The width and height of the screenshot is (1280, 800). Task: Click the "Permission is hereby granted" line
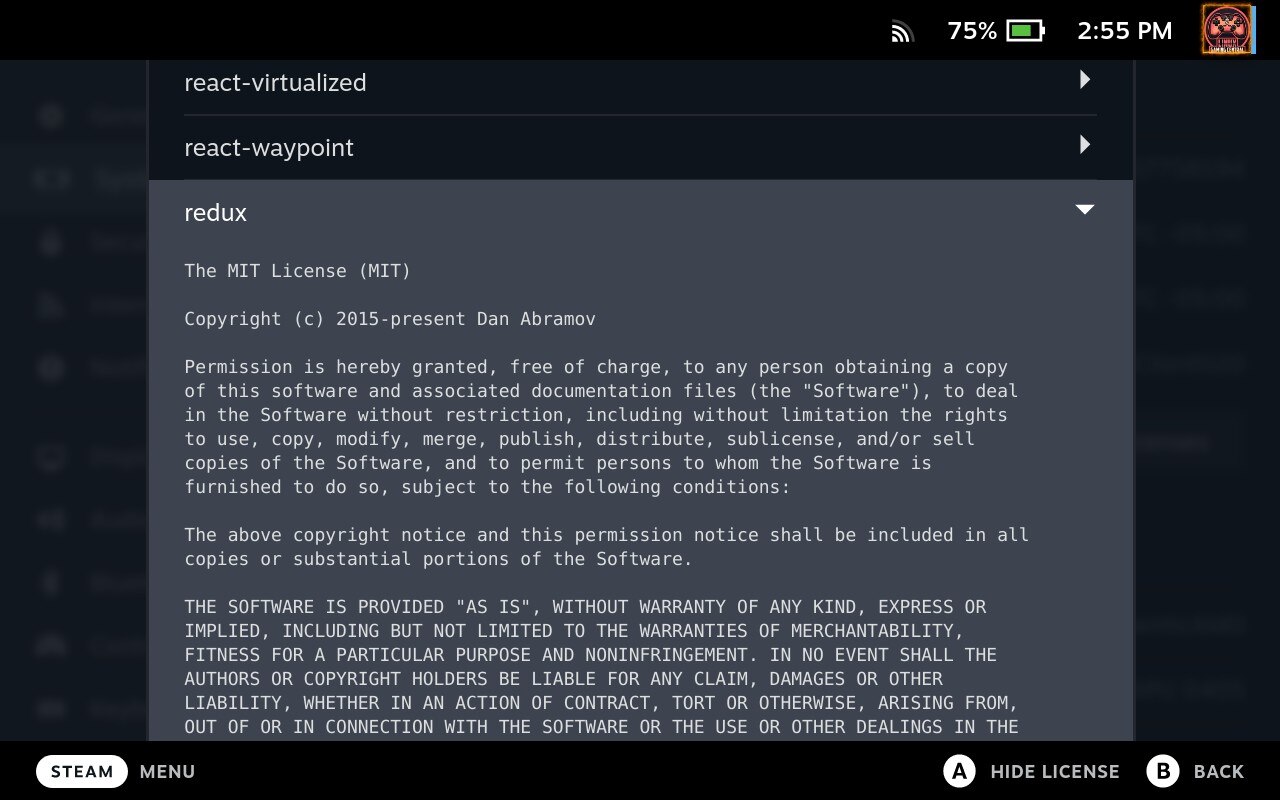(x=596, y=367)
